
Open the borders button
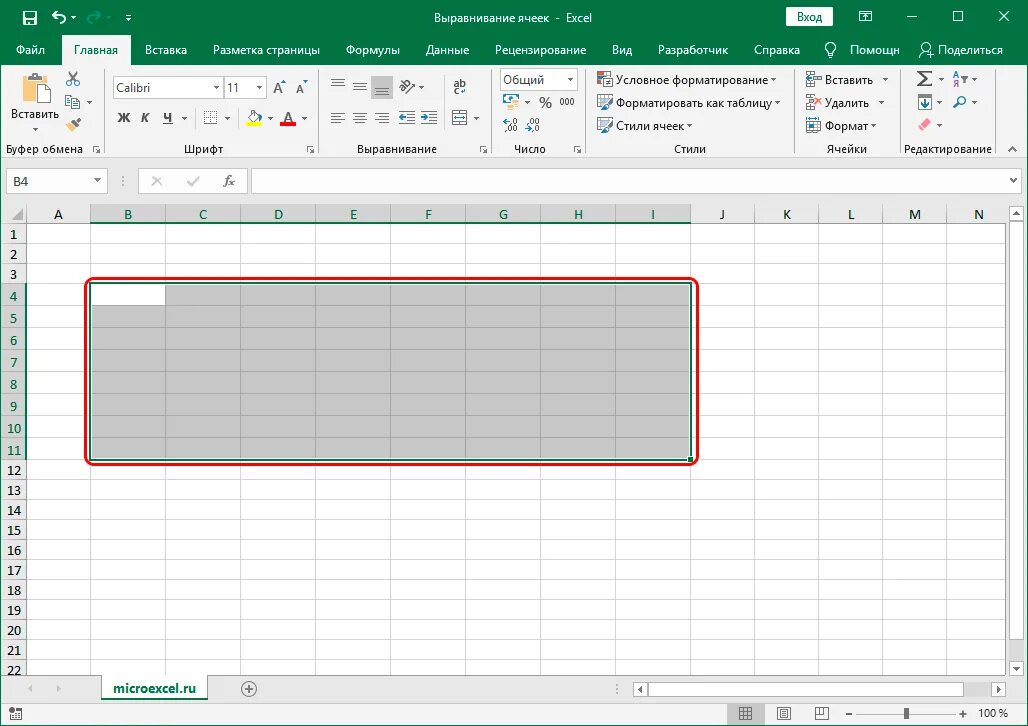210,118
